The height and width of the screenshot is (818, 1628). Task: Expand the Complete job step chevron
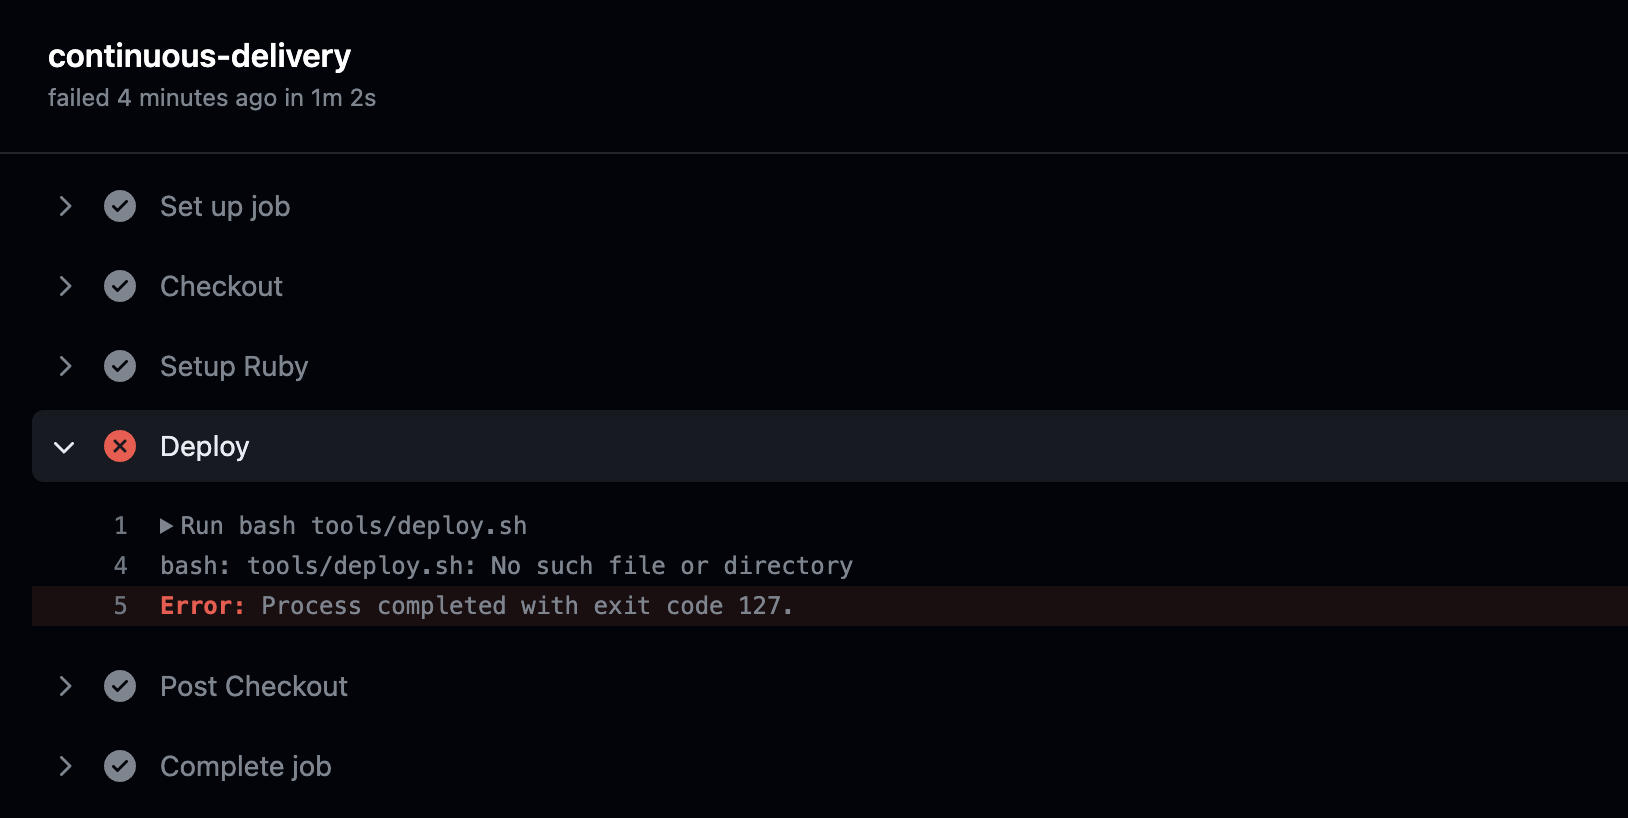65,766
